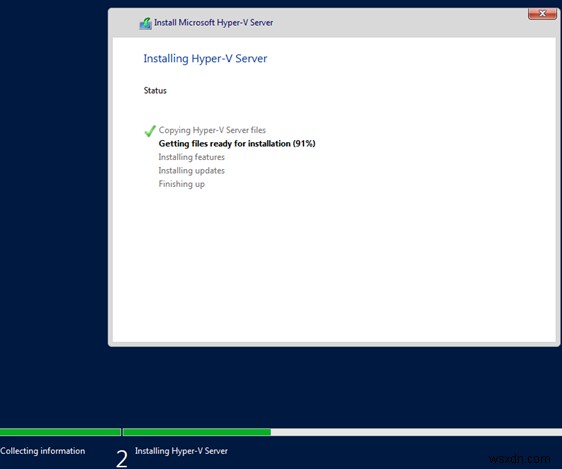The width and height of the screenshot is (562, 469).
Task: Click 'Copying Hyper-V Server files' step
Action: click(212, 130)
